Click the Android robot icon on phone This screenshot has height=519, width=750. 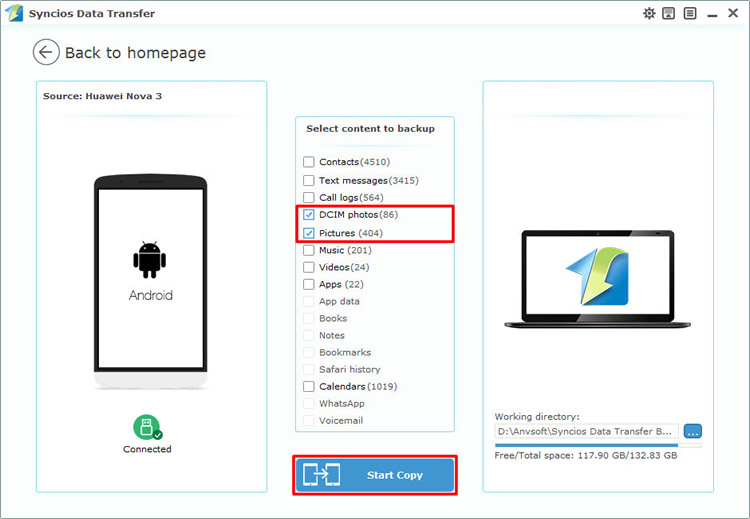coord(150,260)
